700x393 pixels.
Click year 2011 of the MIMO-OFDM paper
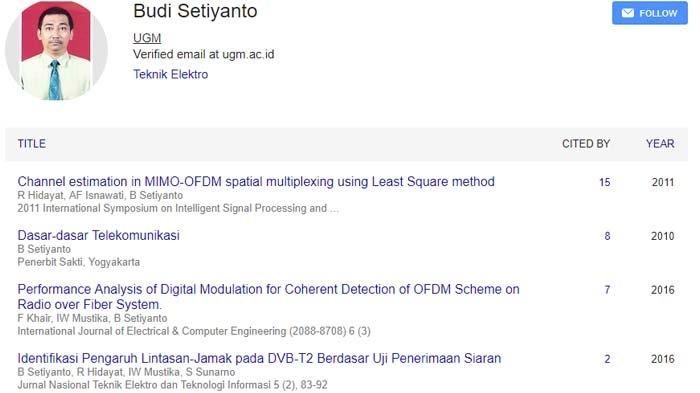[x=663, y=182]
